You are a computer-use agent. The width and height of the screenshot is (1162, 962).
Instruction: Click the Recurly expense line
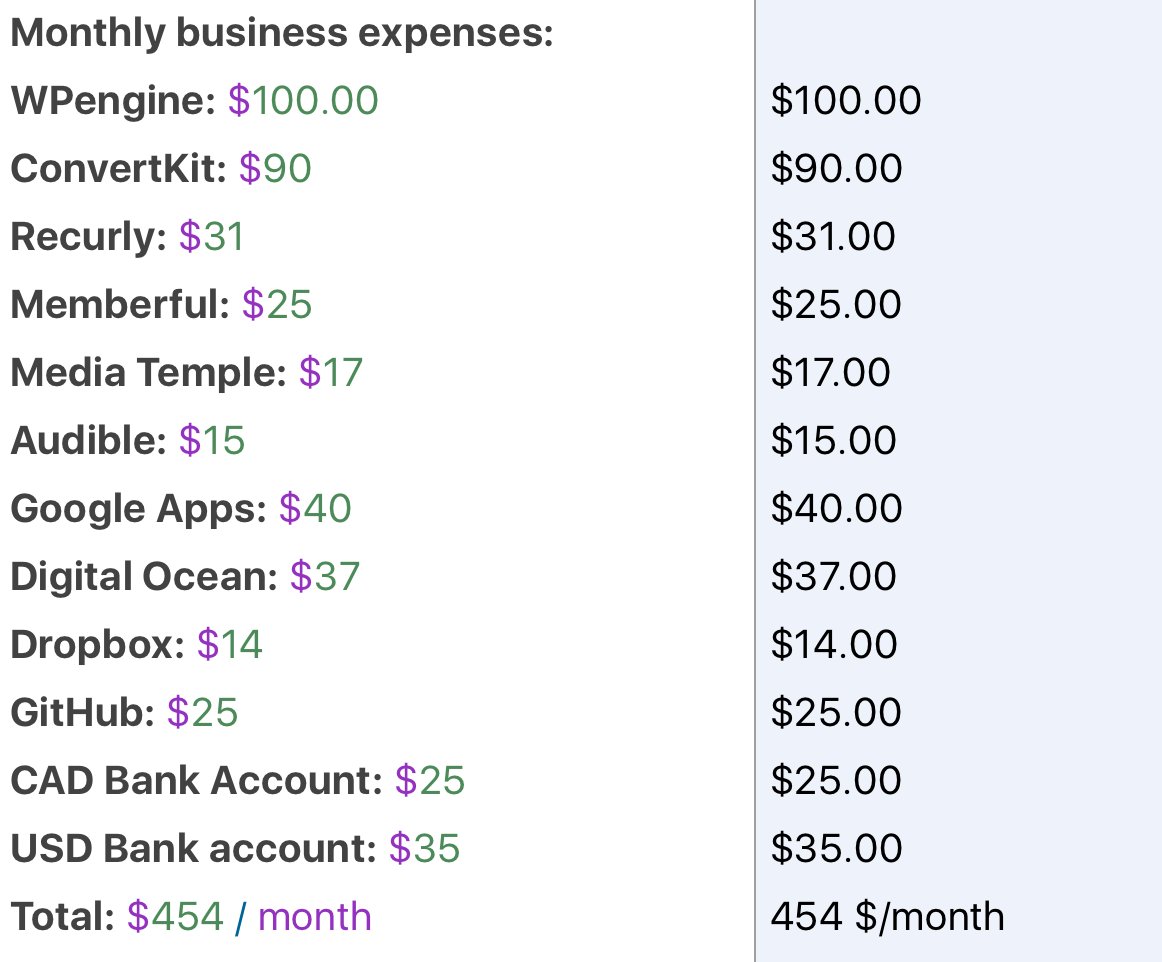(x=127, y=237)
